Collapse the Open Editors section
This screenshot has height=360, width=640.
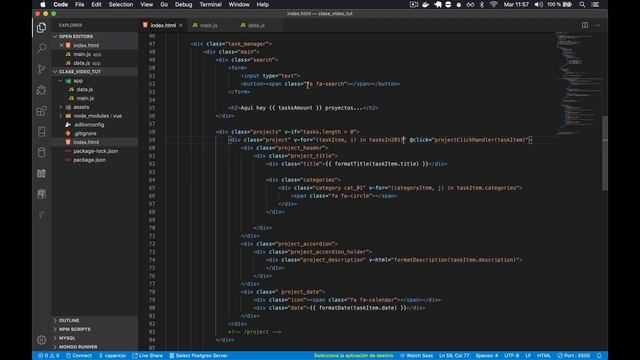[76, 36]
